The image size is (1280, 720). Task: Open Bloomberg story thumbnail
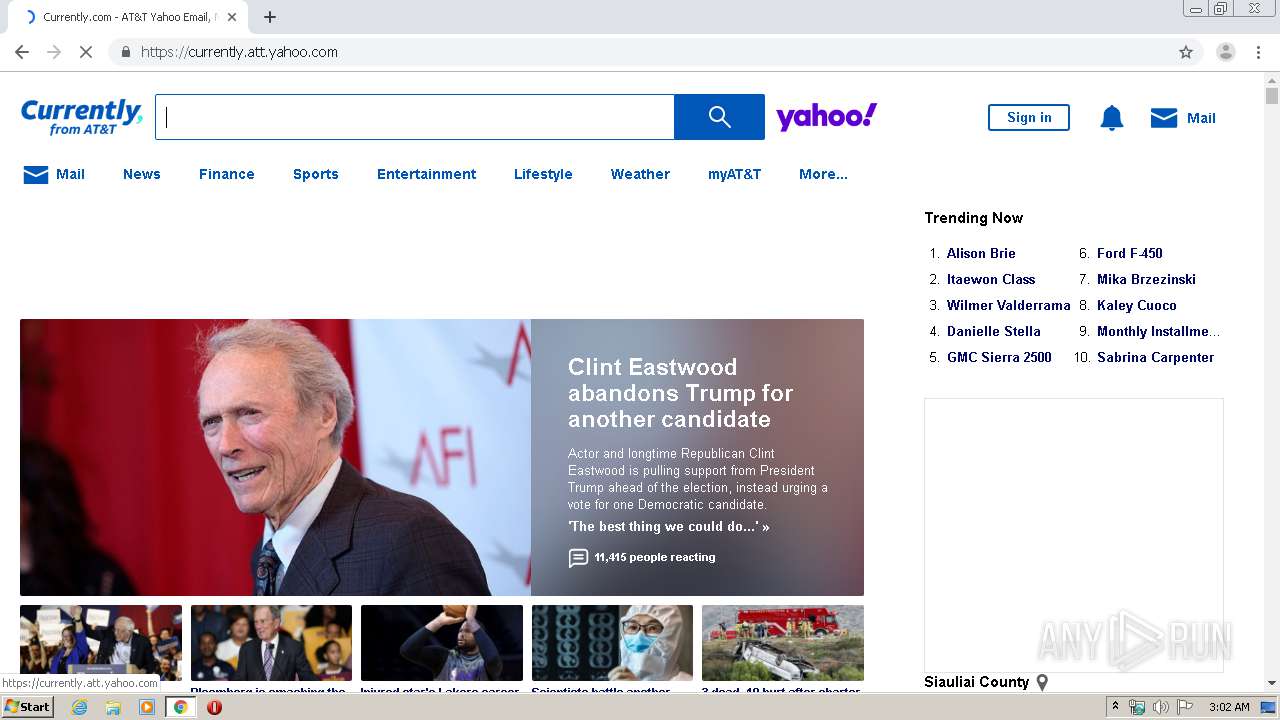(271, 643)
